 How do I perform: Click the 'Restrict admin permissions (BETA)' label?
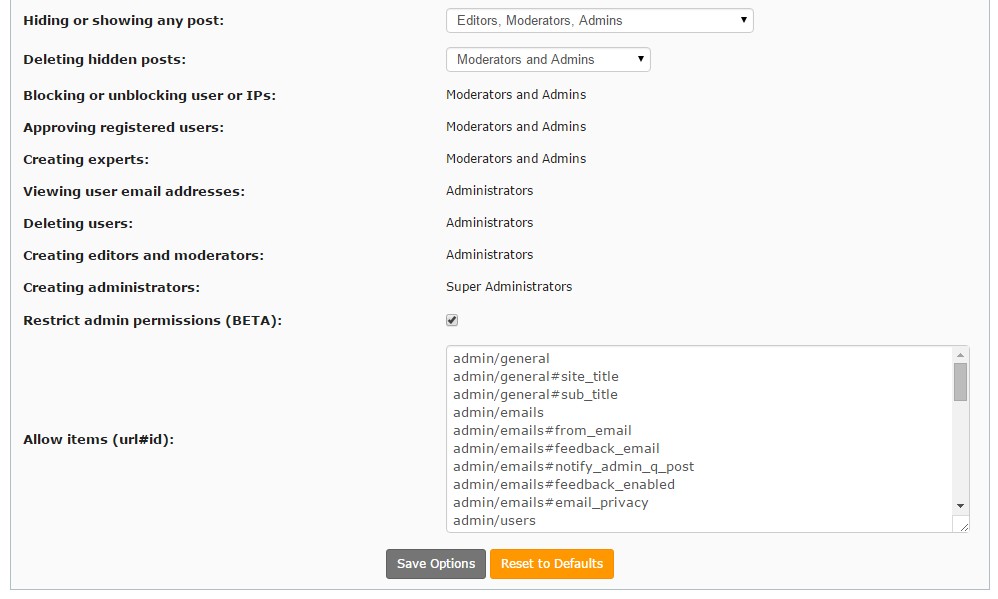[x=153, y=321]
